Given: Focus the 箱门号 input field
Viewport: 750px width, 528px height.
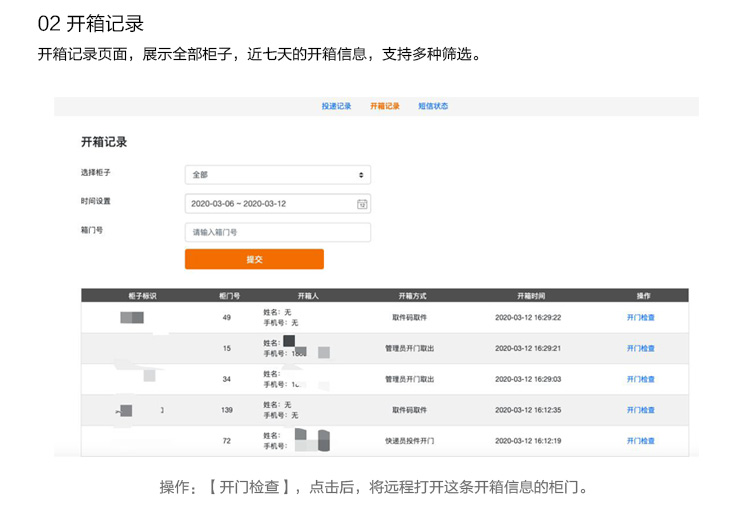Looking at the screenshot, I should pos(277,232).
